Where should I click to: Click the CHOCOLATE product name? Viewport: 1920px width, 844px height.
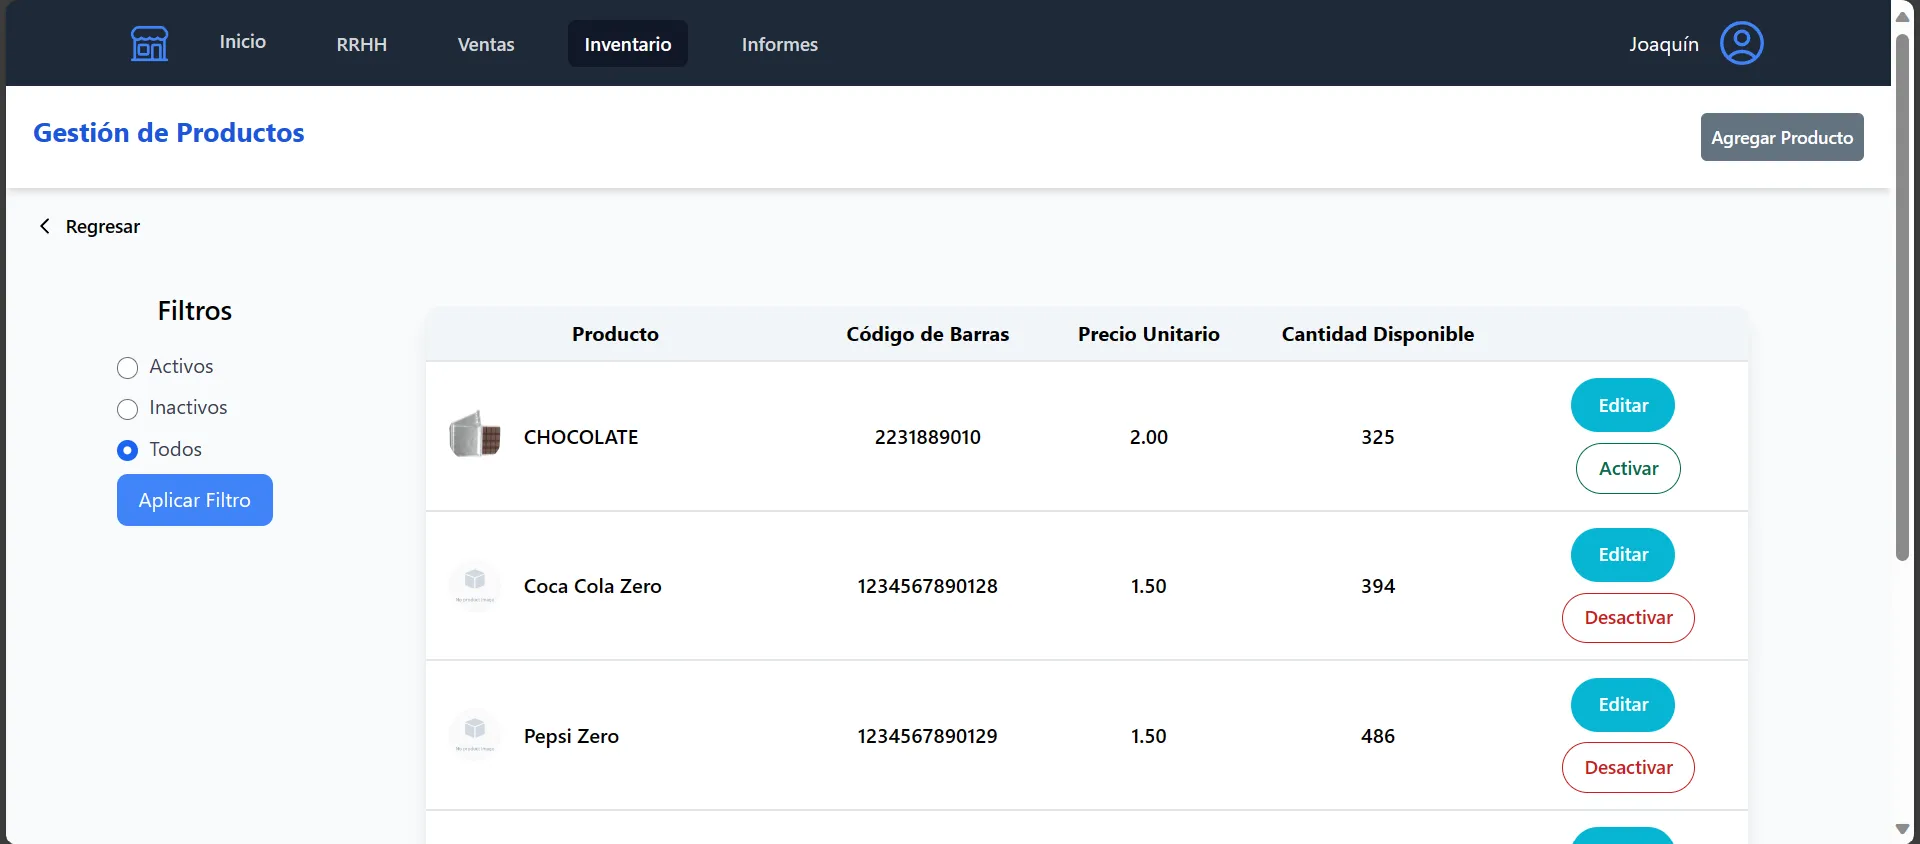[x=581, y=437]
